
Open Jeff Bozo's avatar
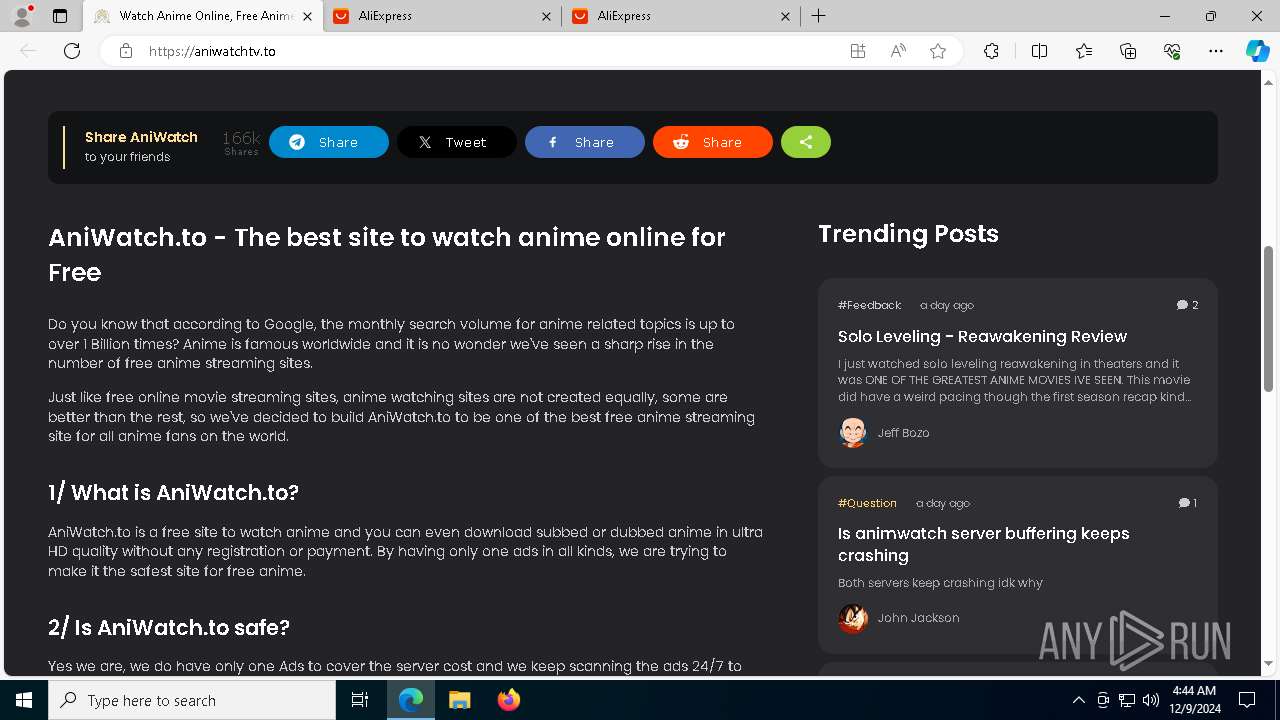(853, 433)
